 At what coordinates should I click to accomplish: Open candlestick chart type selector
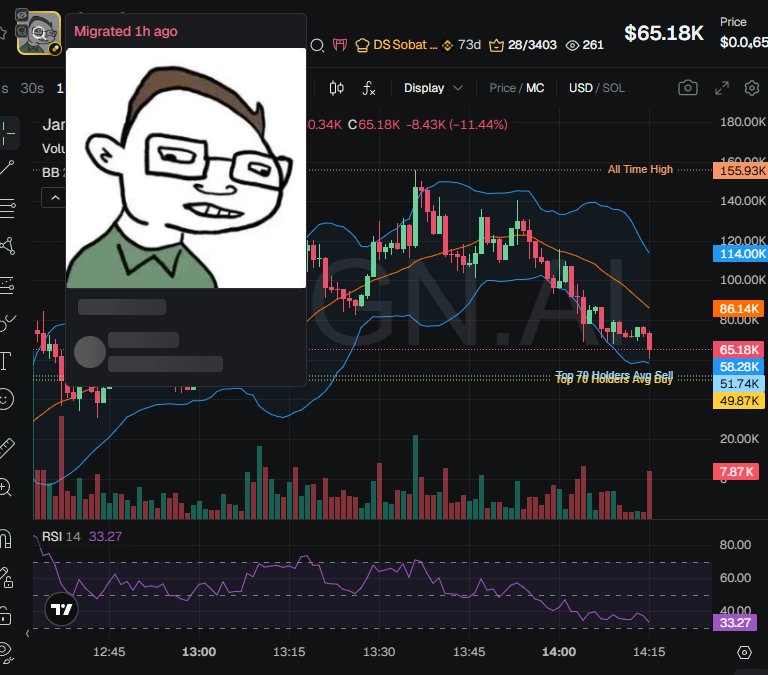tap(336, 88)
